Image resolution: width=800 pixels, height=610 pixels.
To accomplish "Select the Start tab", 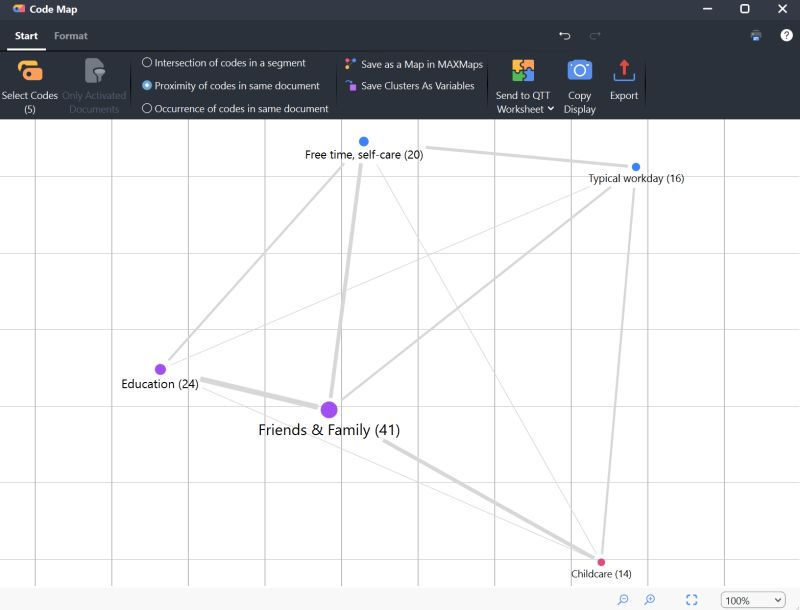I will pyautogui.click(x=26, y=35).
